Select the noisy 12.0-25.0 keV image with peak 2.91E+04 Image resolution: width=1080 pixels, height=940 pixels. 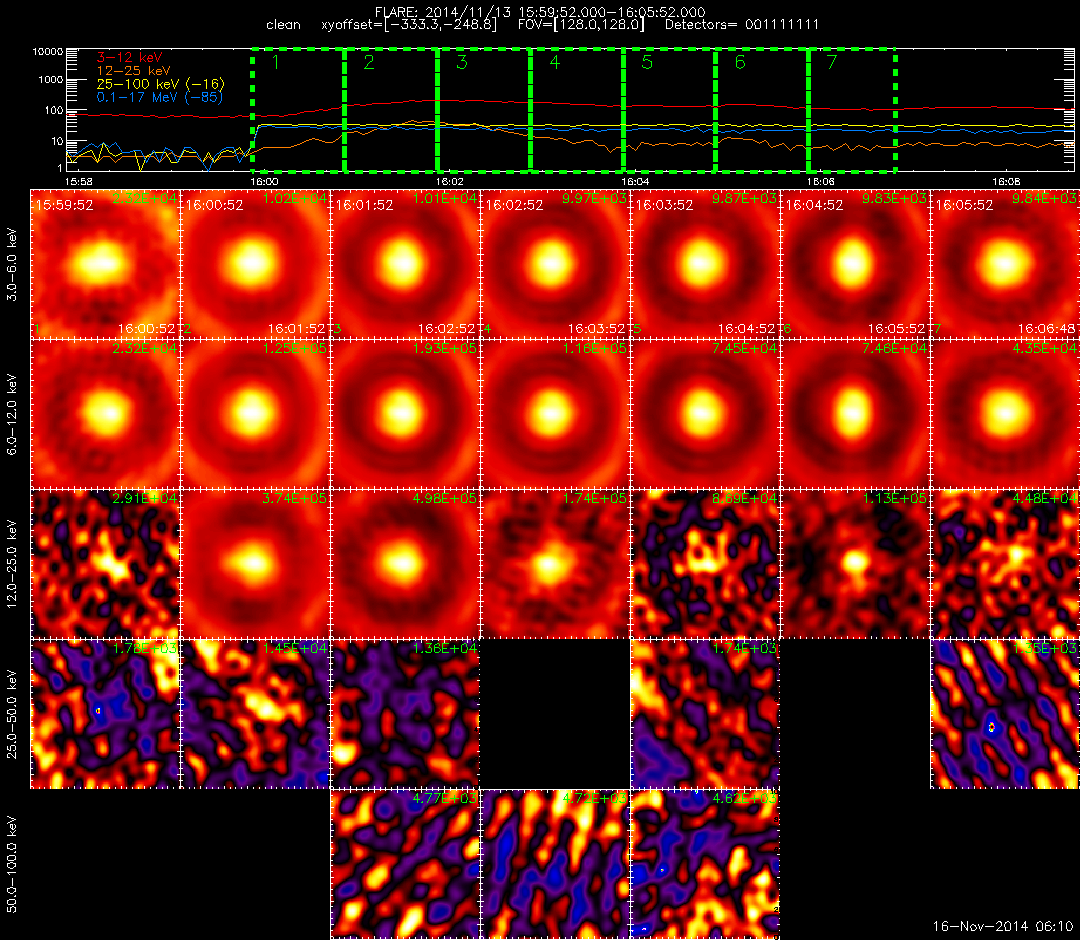pyautogui.click(x=105, y=565)
